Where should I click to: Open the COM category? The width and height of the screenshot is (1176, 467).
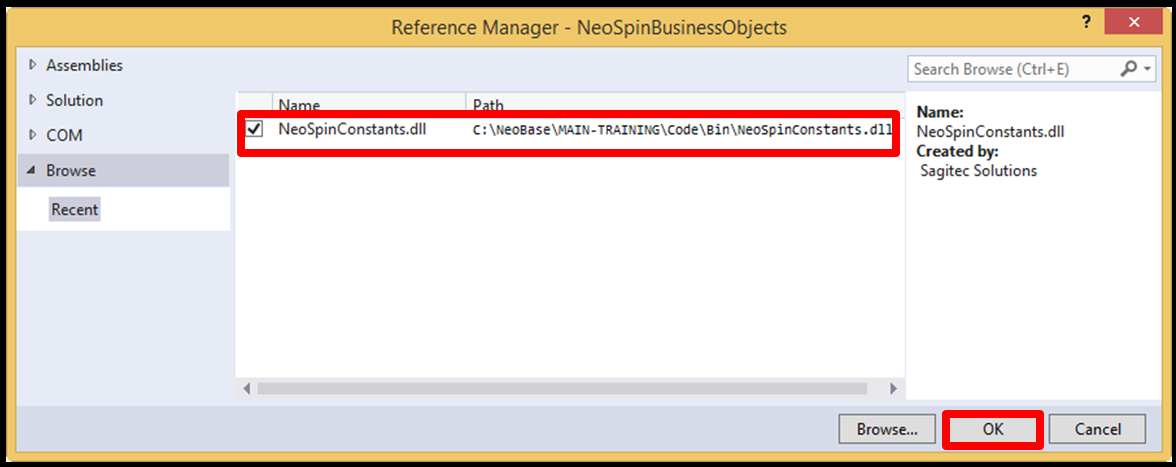pyautogui.click(x=64, y=135)
